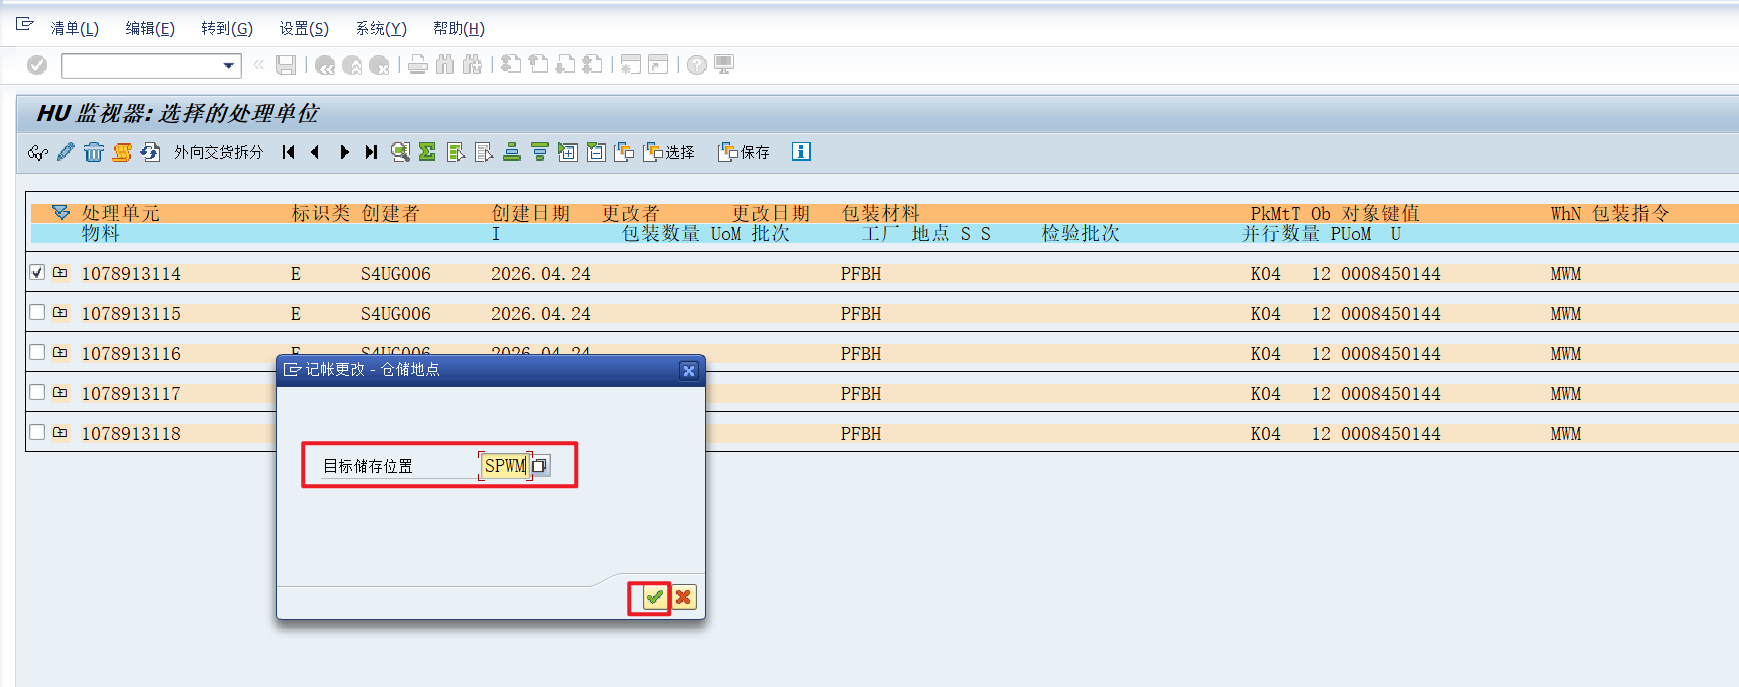This screenshot has width=1739, height=687.
Task: Click the expand all nodes icon
Action: coord(568,152)
